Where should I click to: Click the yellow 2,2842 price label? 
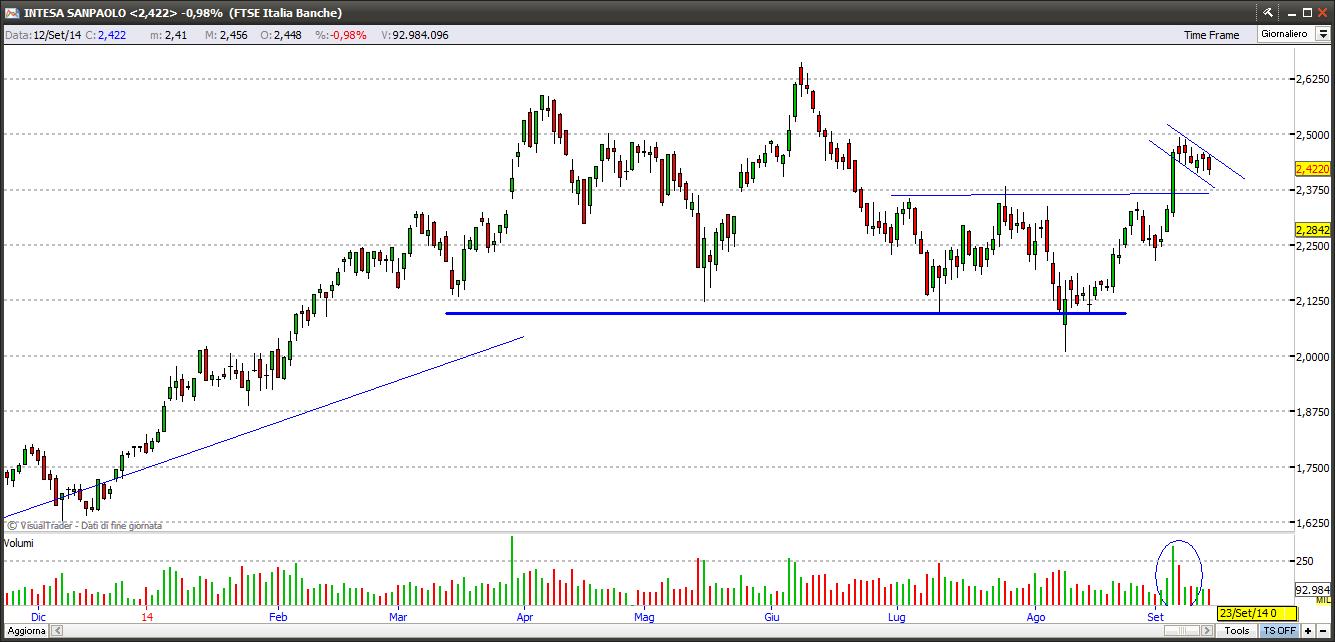click(x=1312, y=229)
